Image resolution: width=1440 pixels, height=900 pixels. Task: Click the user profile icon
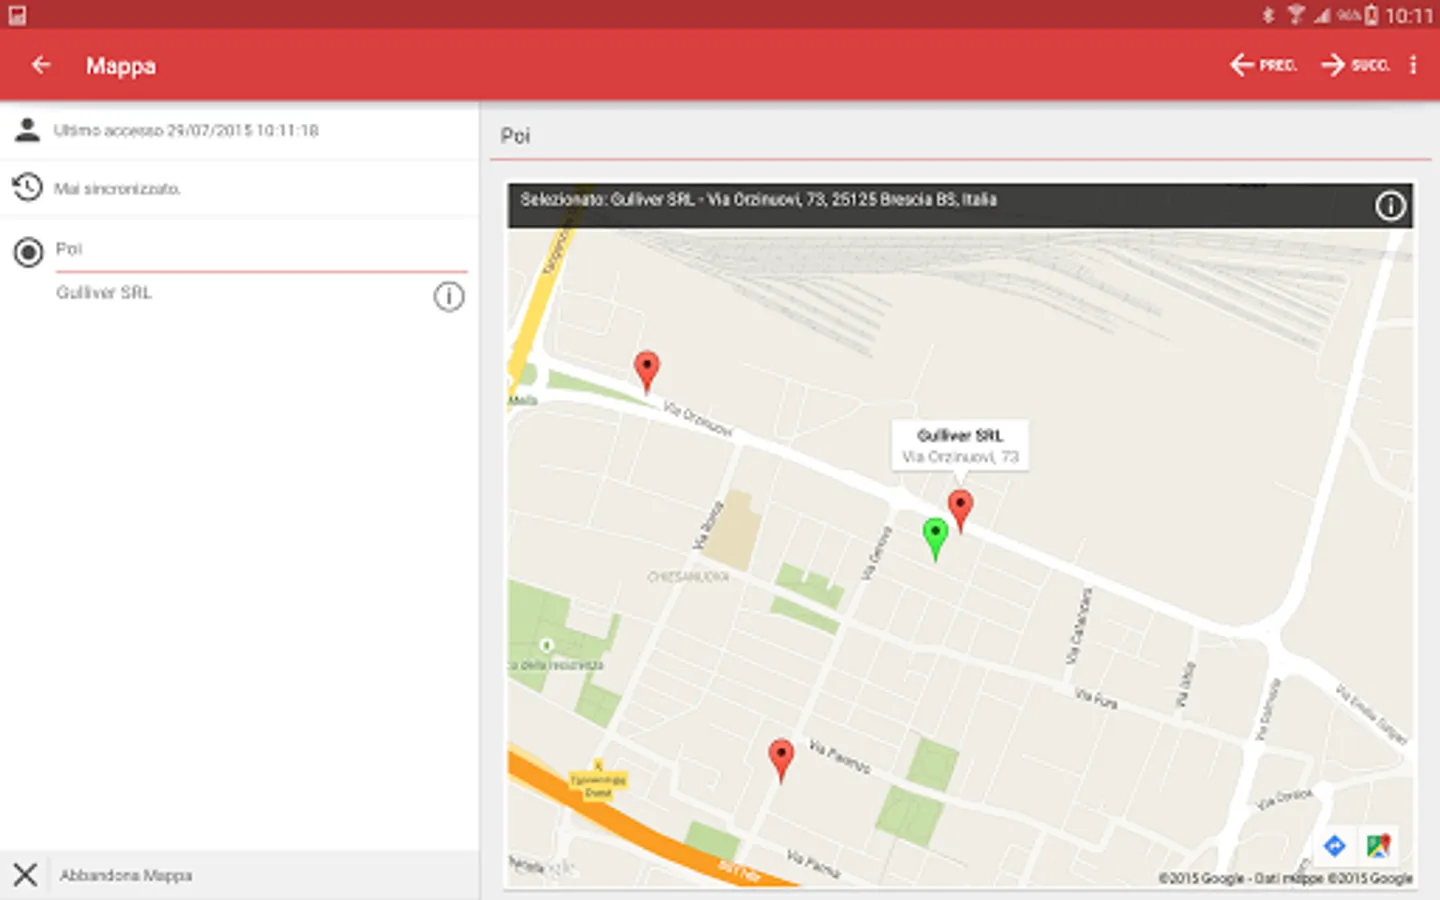(28, 130)
